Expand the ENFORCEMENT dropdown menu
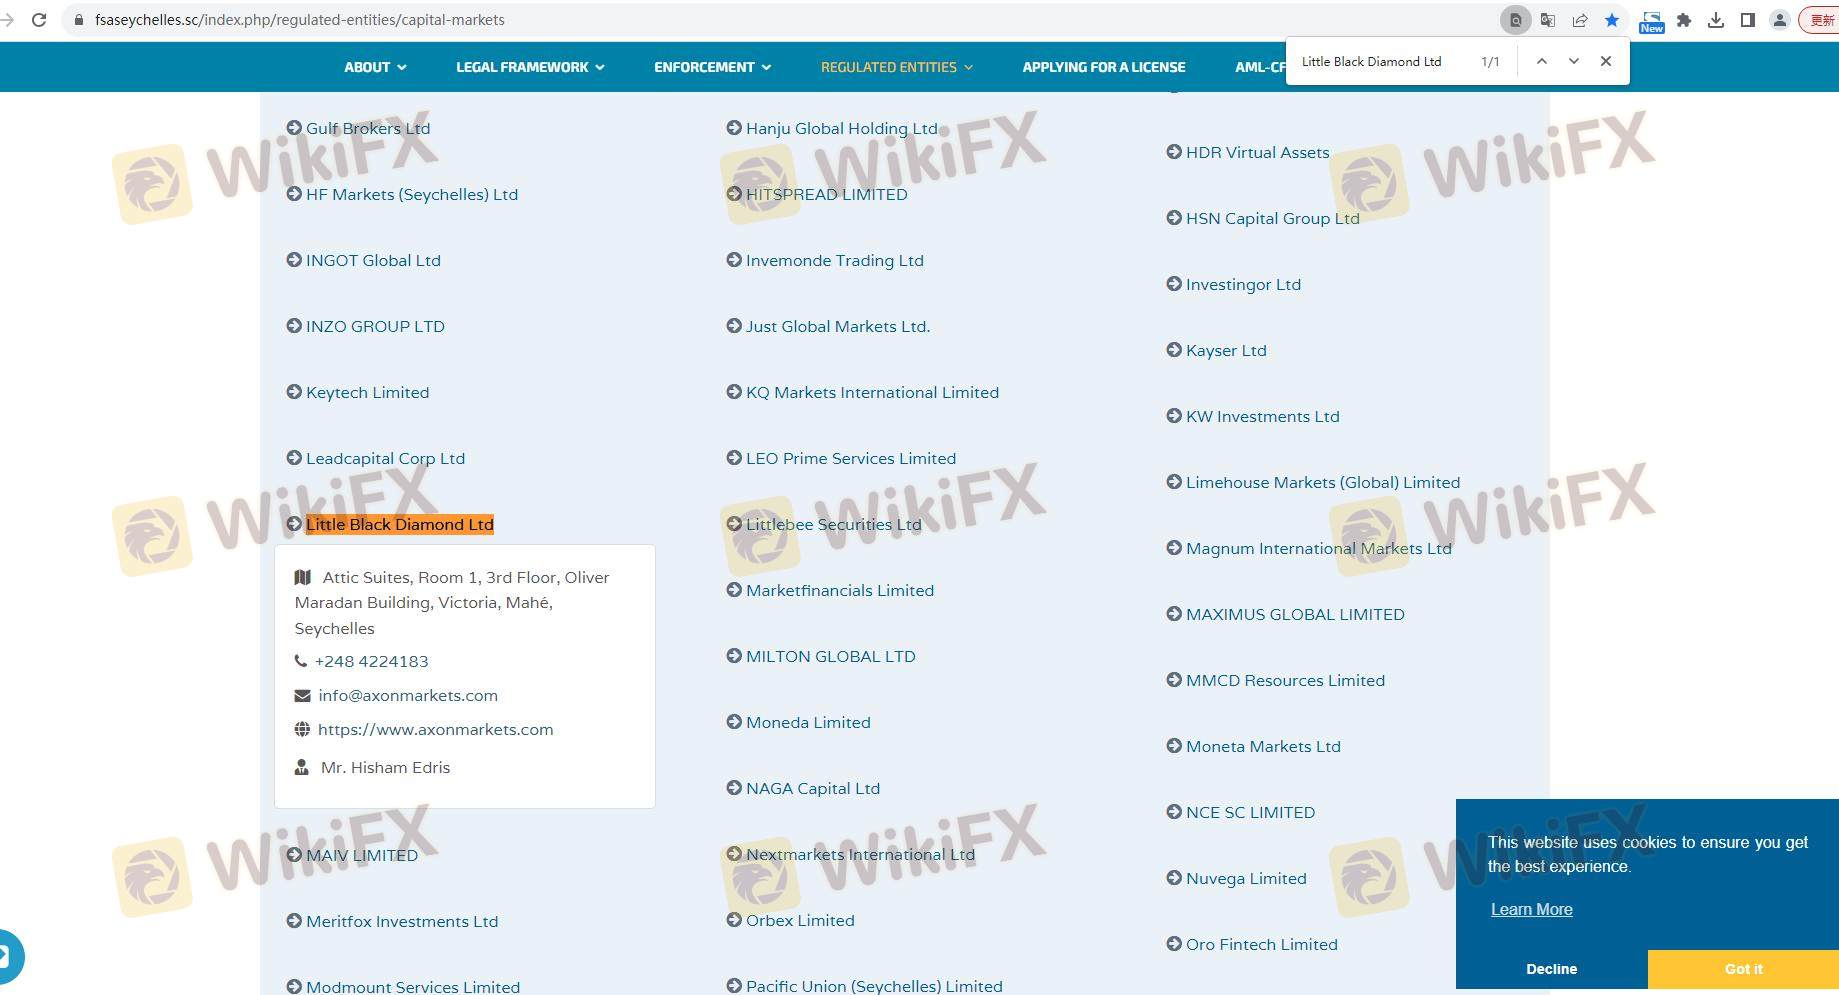 coord(712,67)
